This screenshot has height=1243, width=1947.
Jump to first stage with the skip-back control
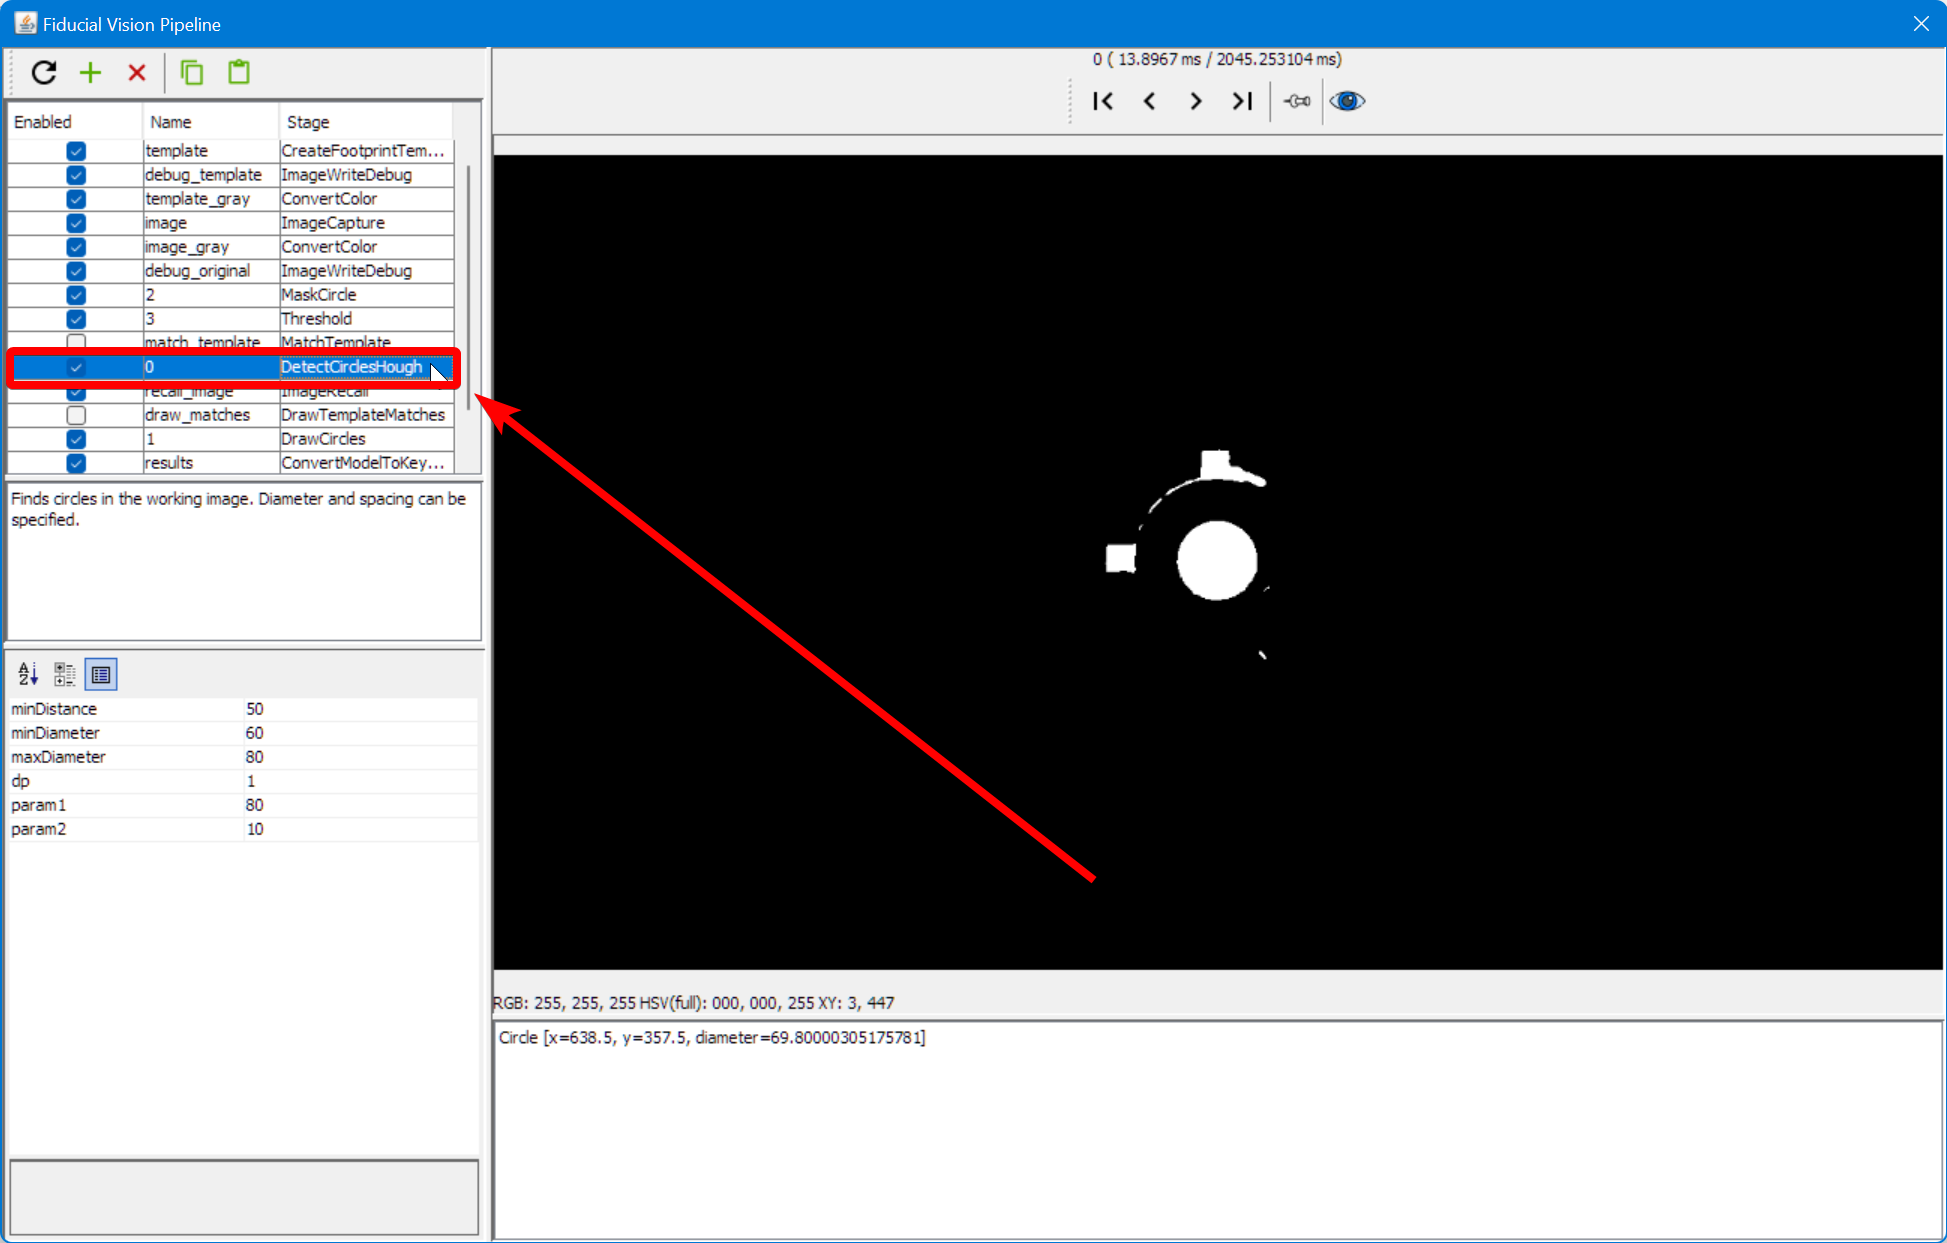point(1103,100)
